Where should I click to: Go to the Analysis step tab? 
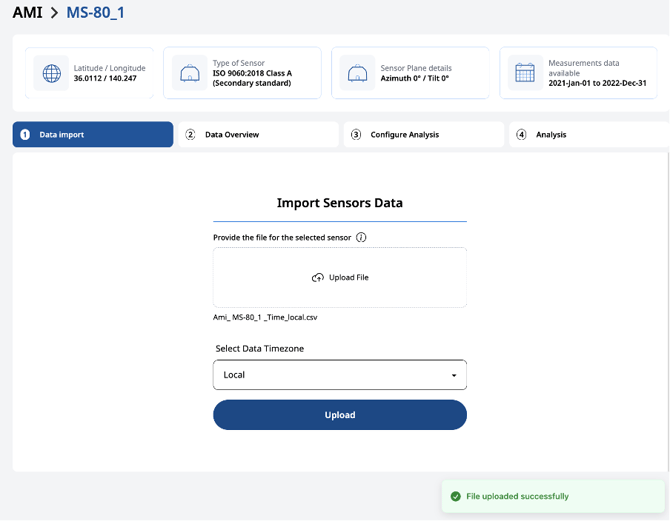(x=550, y=135)
